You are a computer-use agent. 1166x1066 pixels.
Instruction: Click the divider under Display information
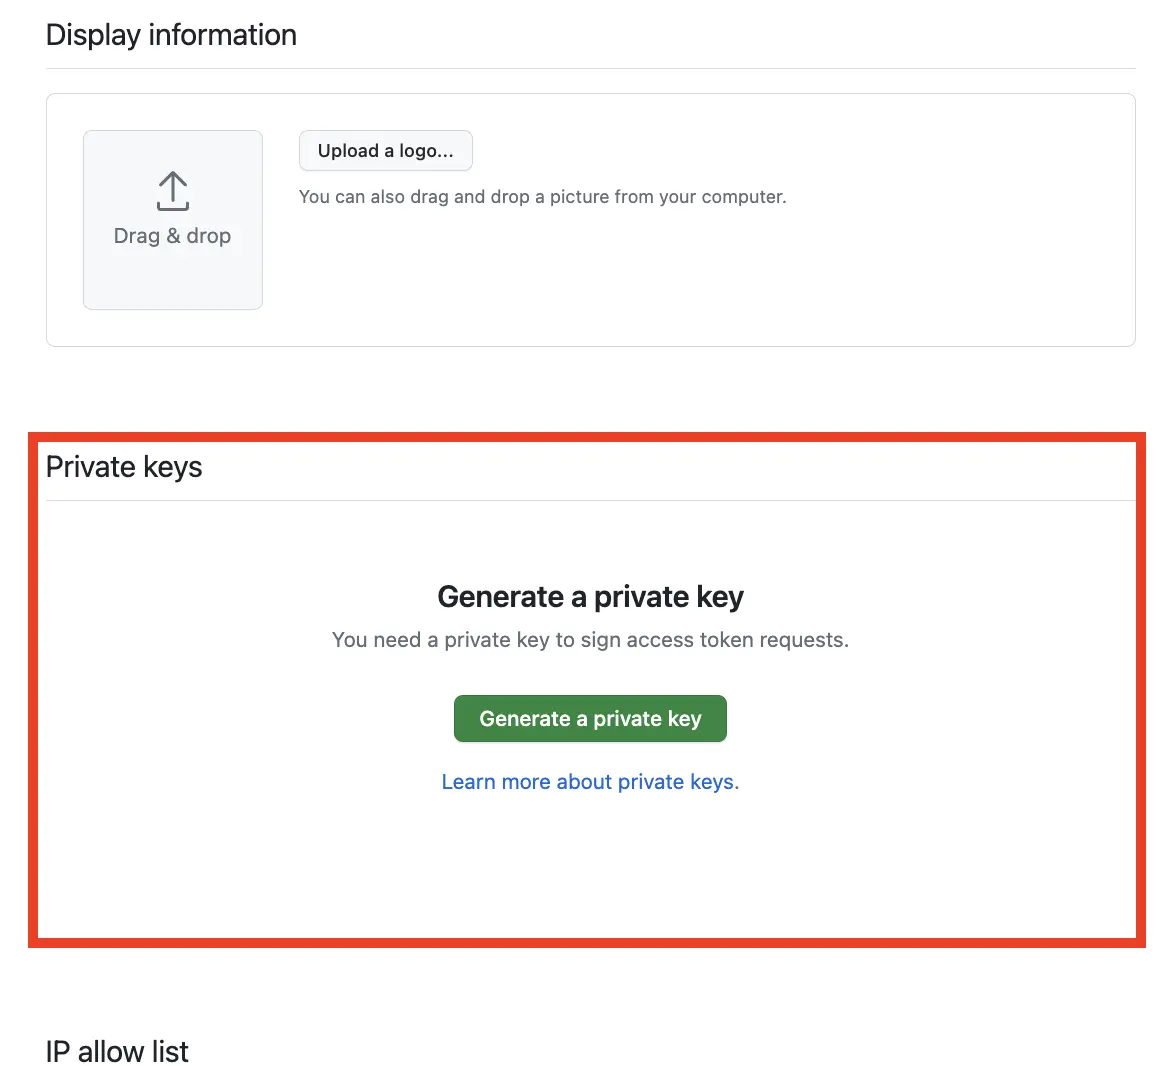pyautogui.click(x=590, y=67)
